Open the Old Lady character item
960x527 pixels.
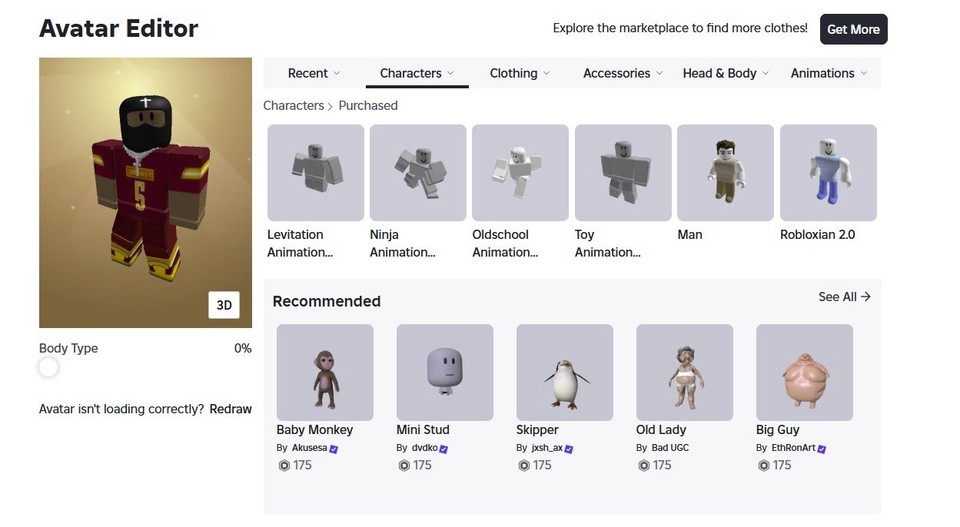(x=685, y=372)
